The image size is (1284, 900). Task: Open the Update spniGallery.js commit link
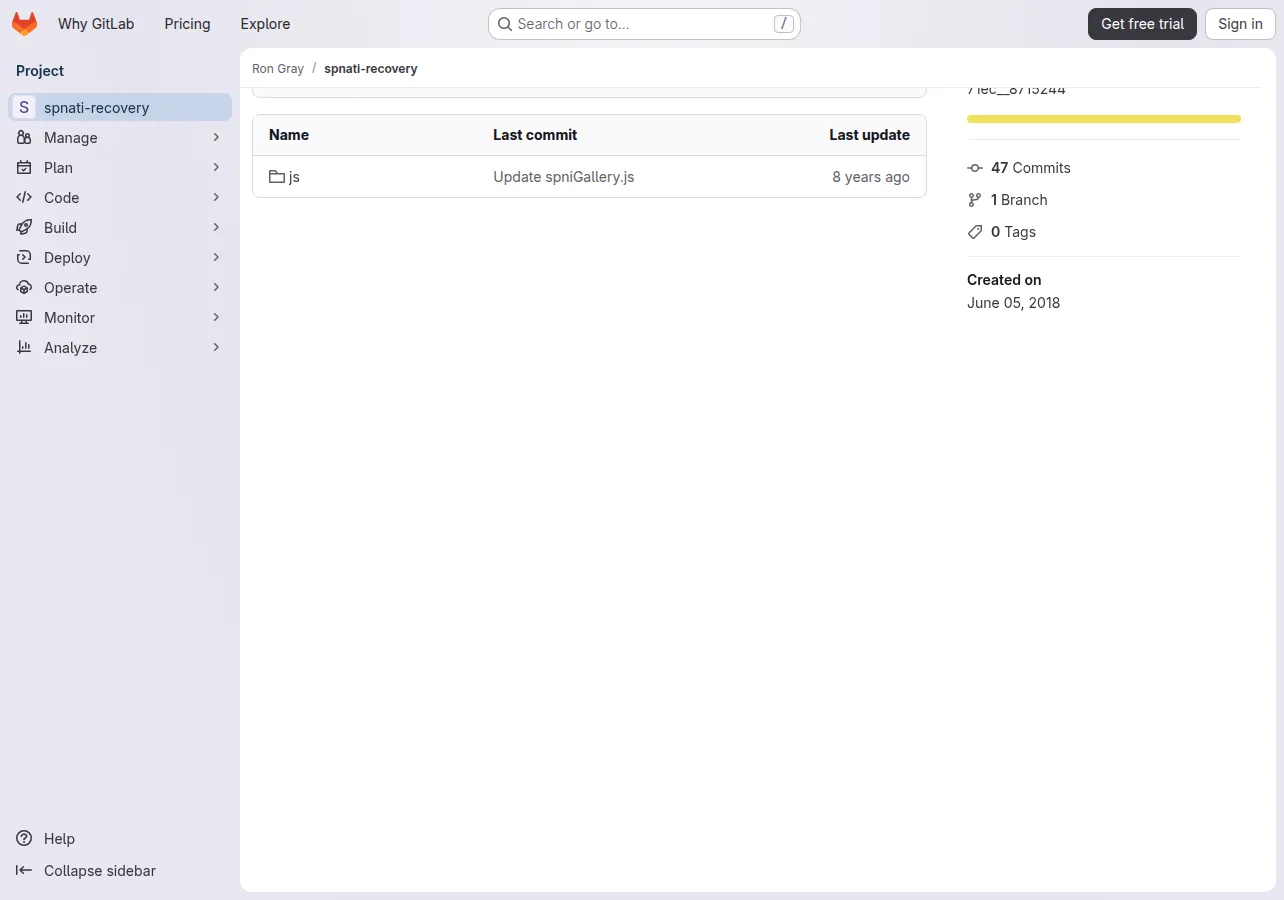563,177
